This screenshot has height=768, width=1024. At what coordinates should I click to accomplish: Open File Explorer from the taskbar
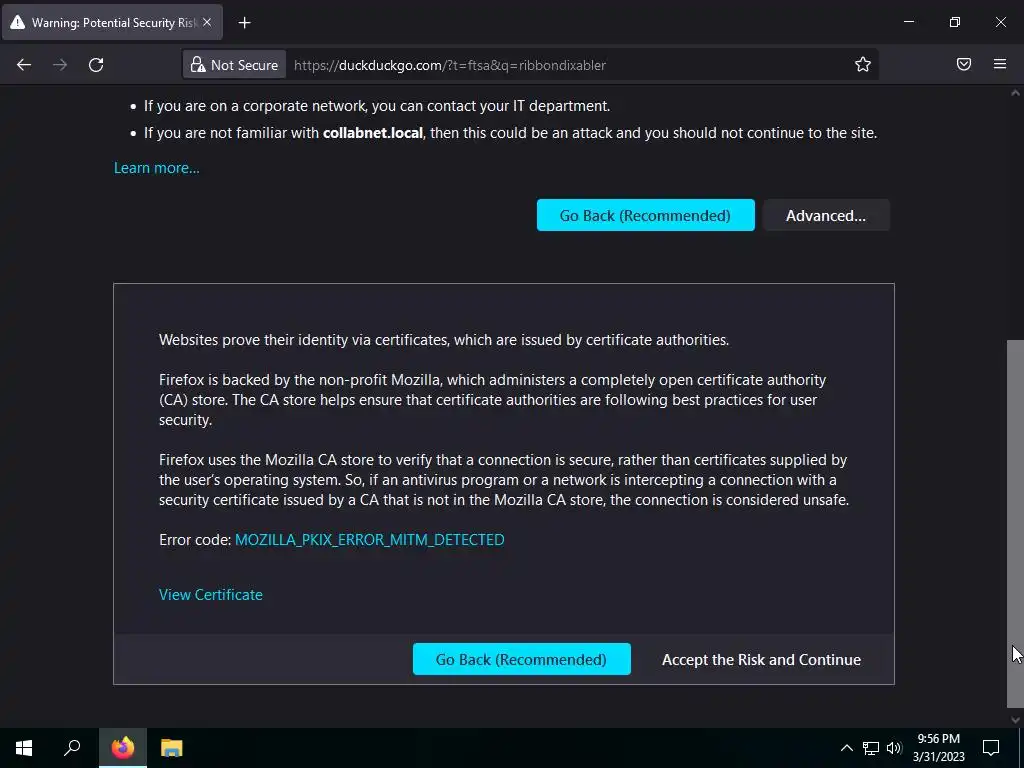(x=172, y=748)
